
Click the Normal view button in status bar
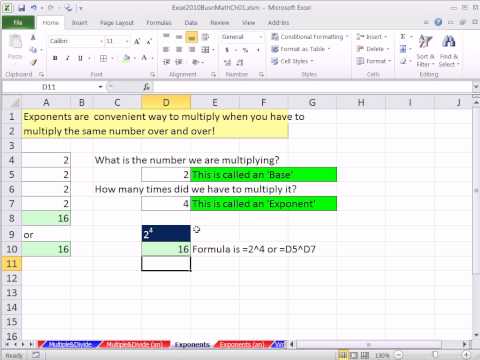click(343, 355)
